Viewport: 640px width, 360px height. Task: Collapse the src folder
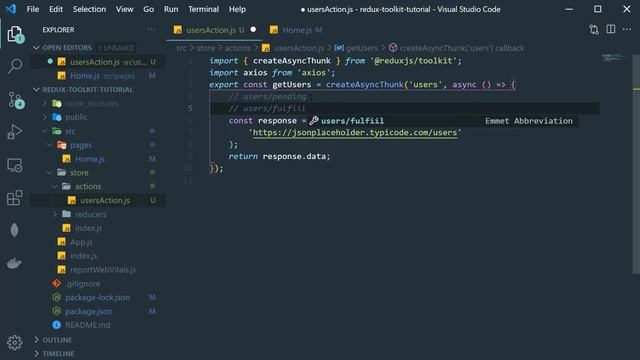[x=45, y=131]
